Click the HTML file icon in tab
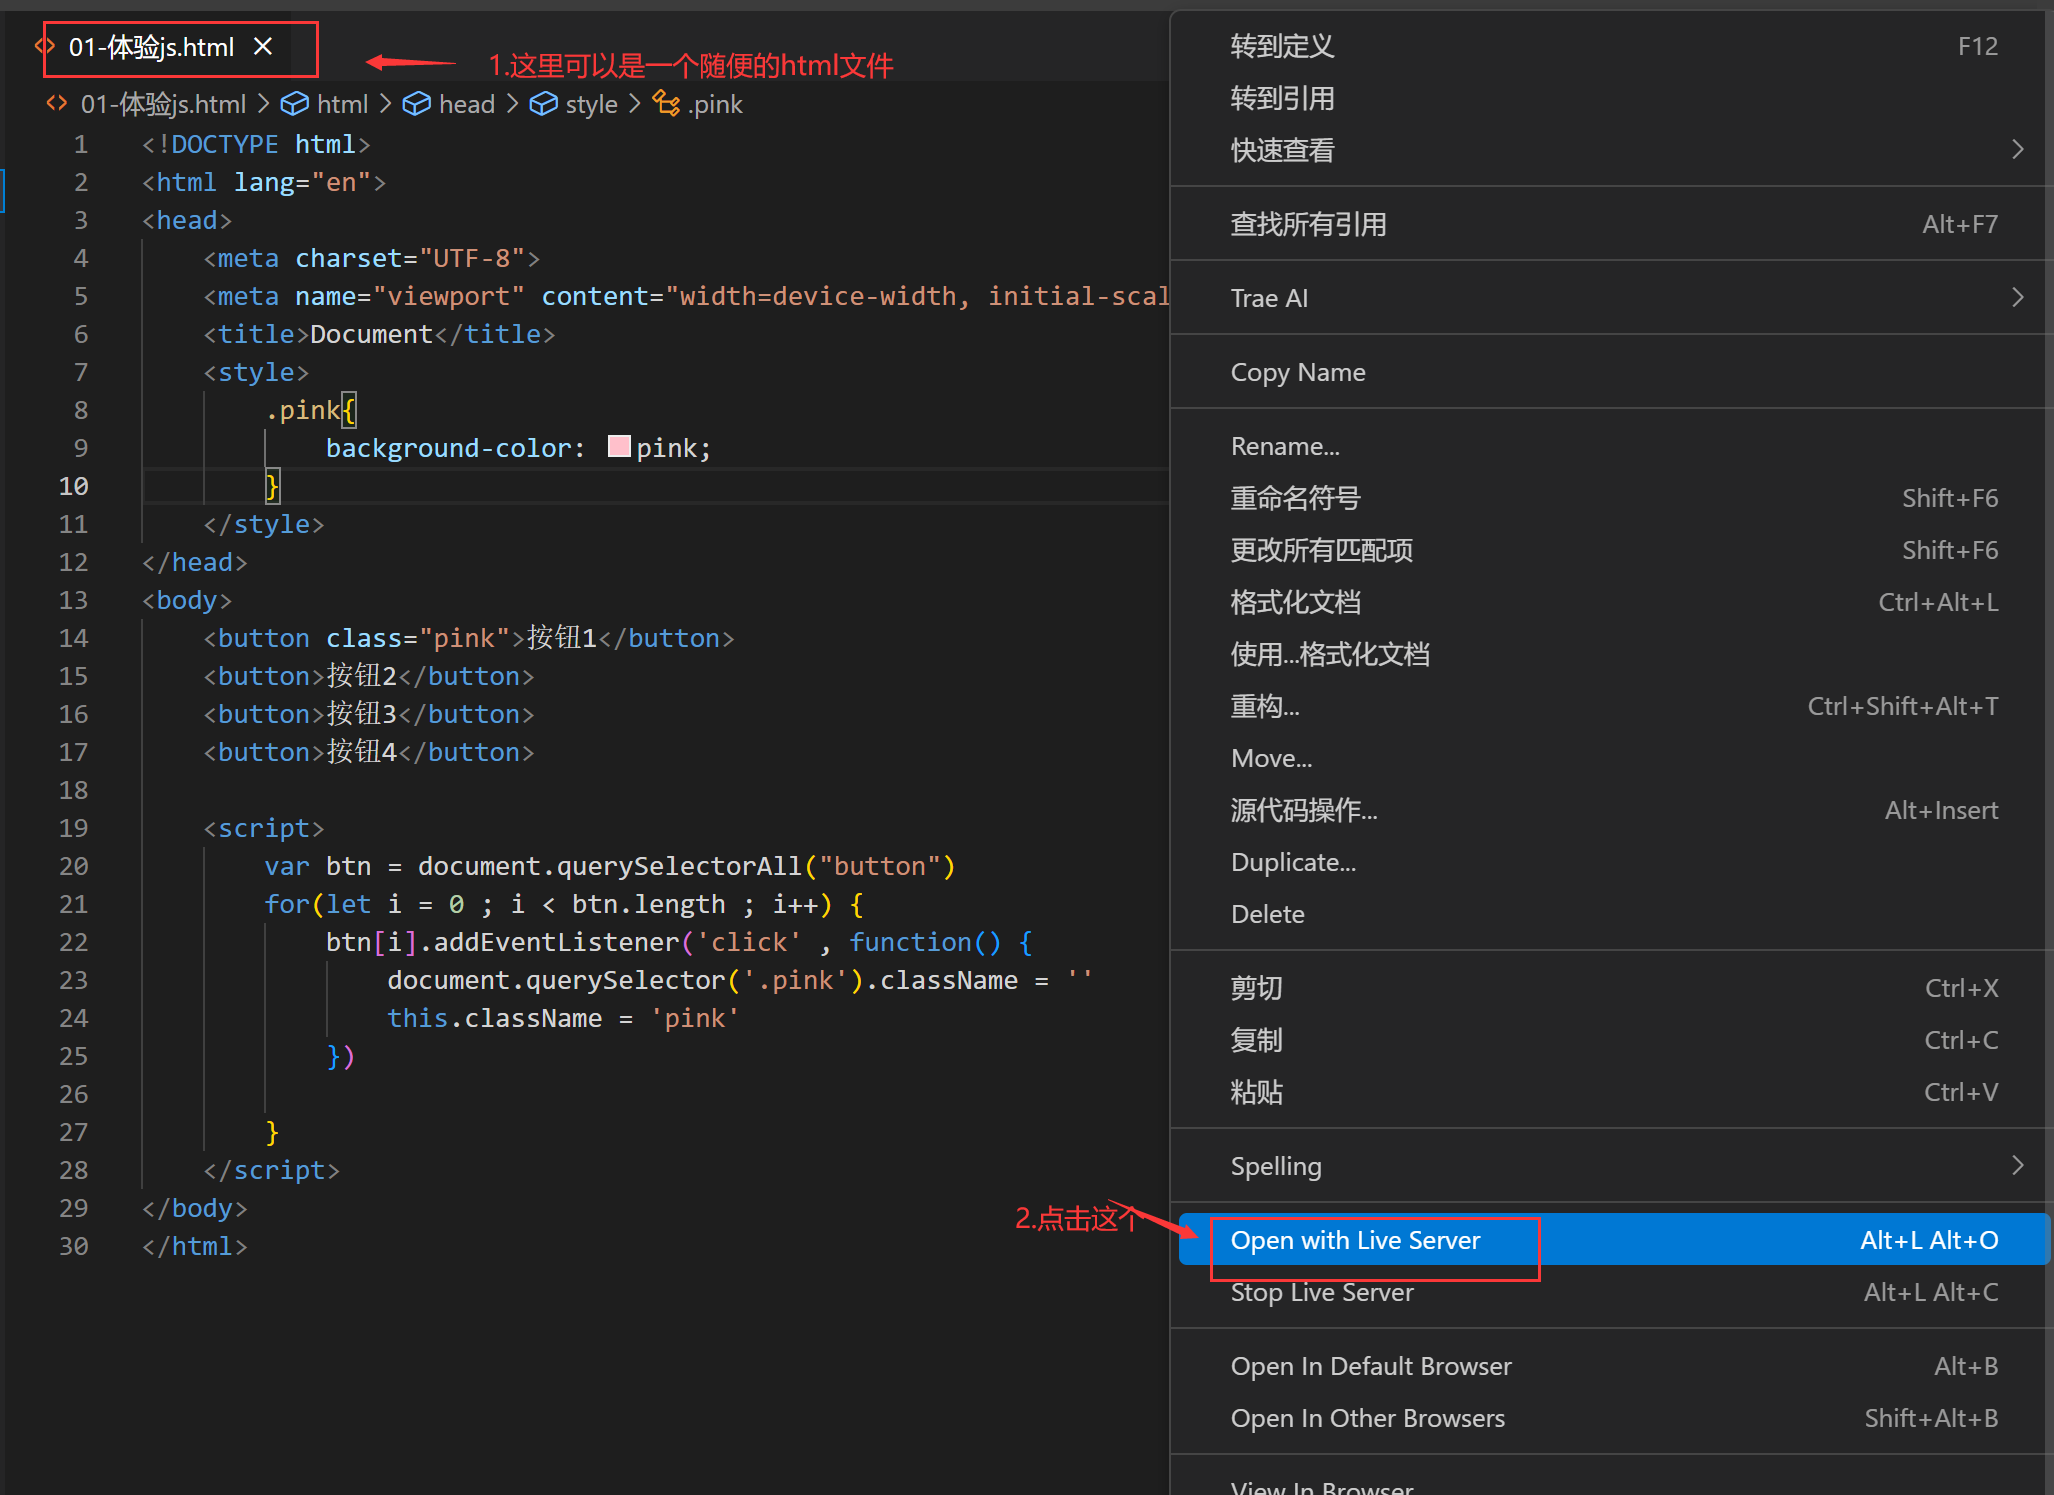 tap(45, 47)
